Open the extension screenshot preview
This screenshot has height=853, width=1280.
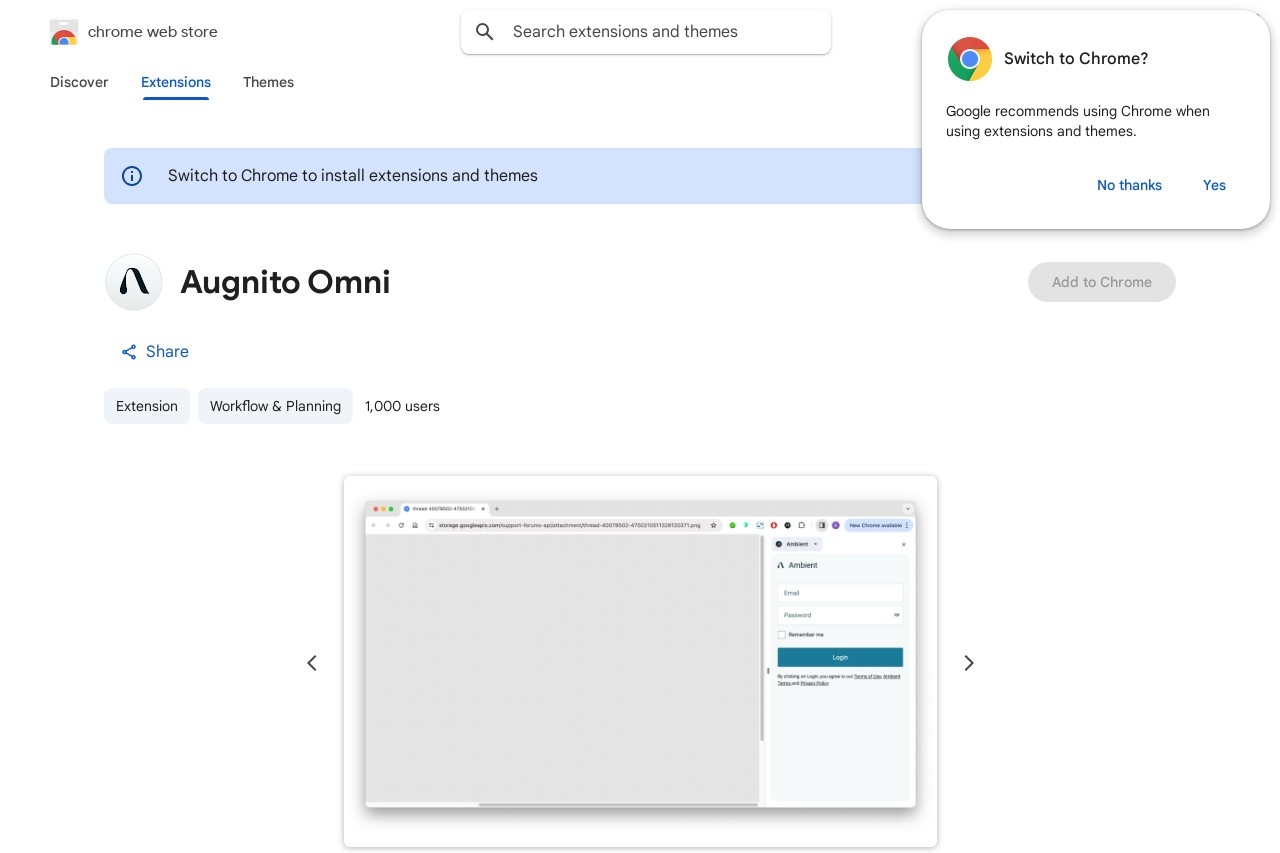[x=640, y=662]
